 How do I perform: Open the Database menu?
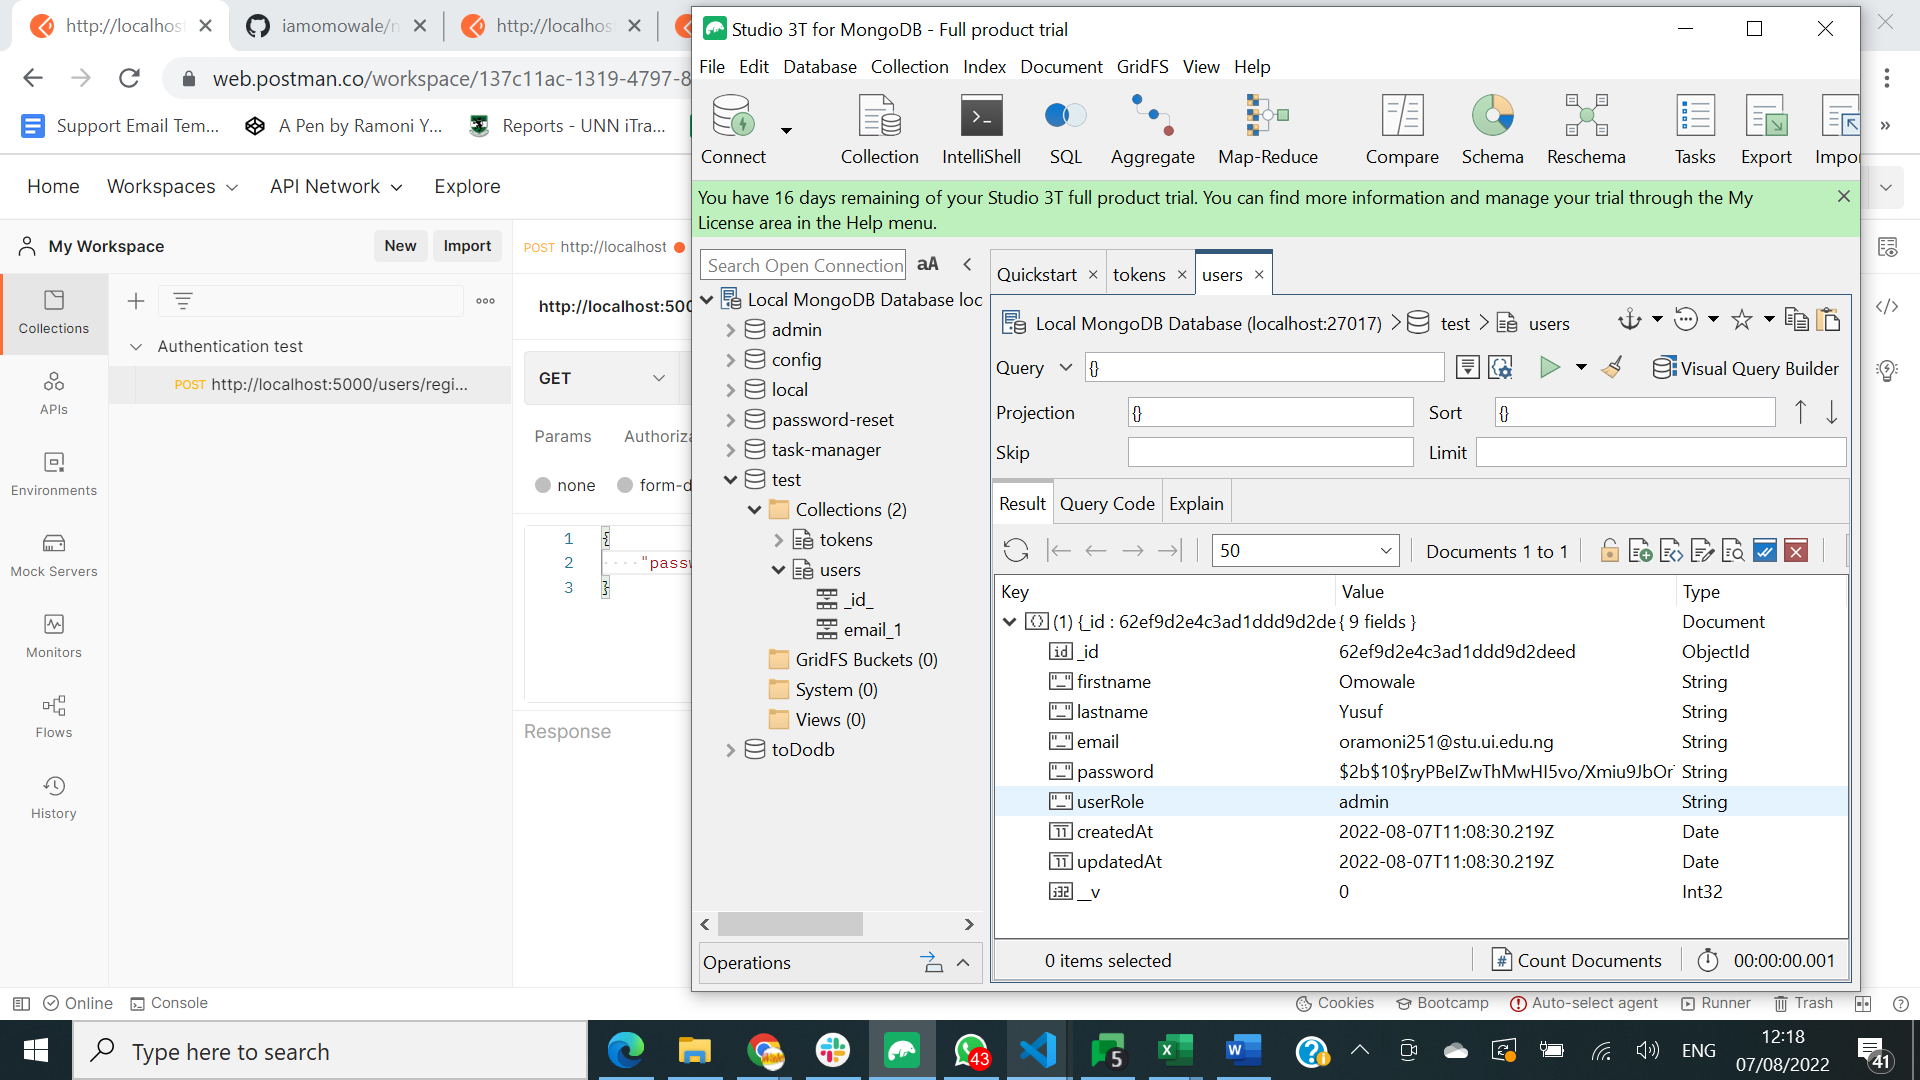point(819,67)
